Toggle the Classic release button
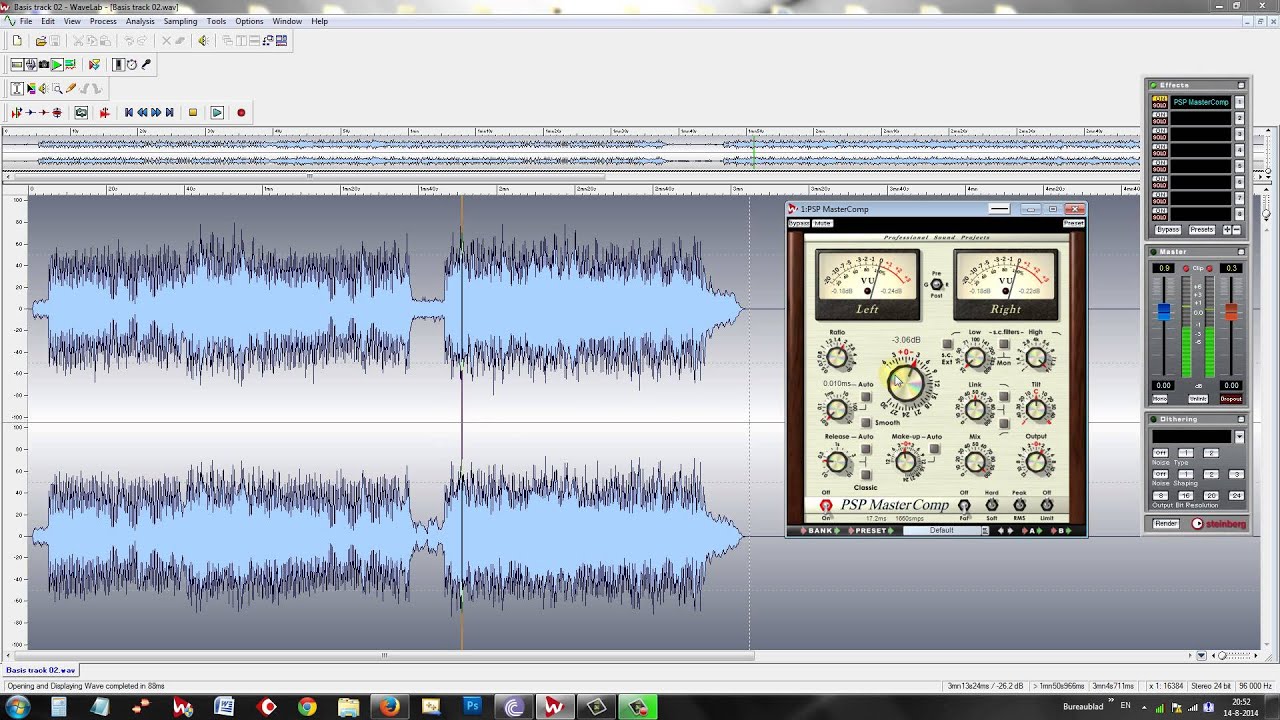Image resolution: width=1280 pixels, height=720 pixels. click(x=866, y=475)
